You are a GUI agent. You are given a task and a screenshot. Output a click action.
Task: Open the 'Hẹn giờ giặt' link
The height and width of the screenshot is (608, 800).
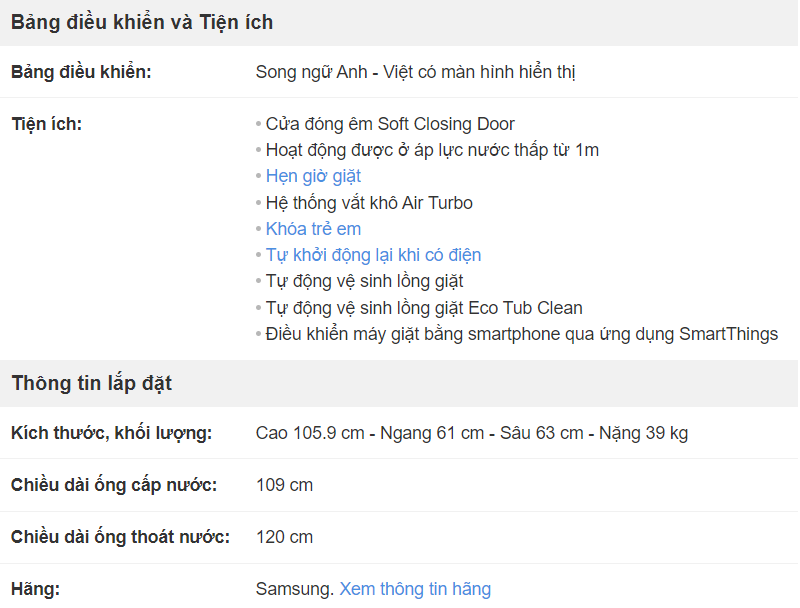[x=313, y=176]
